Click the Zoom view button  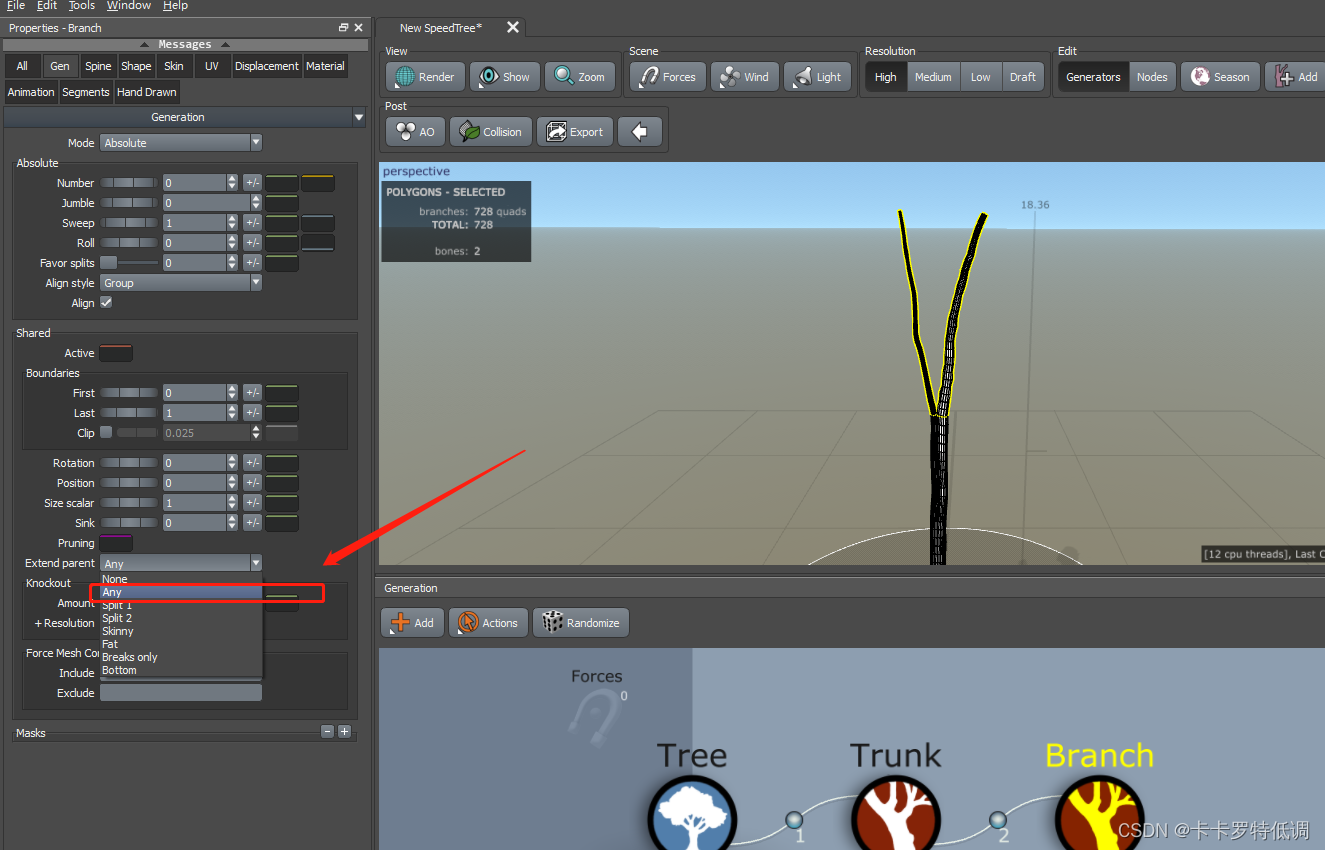580,77
